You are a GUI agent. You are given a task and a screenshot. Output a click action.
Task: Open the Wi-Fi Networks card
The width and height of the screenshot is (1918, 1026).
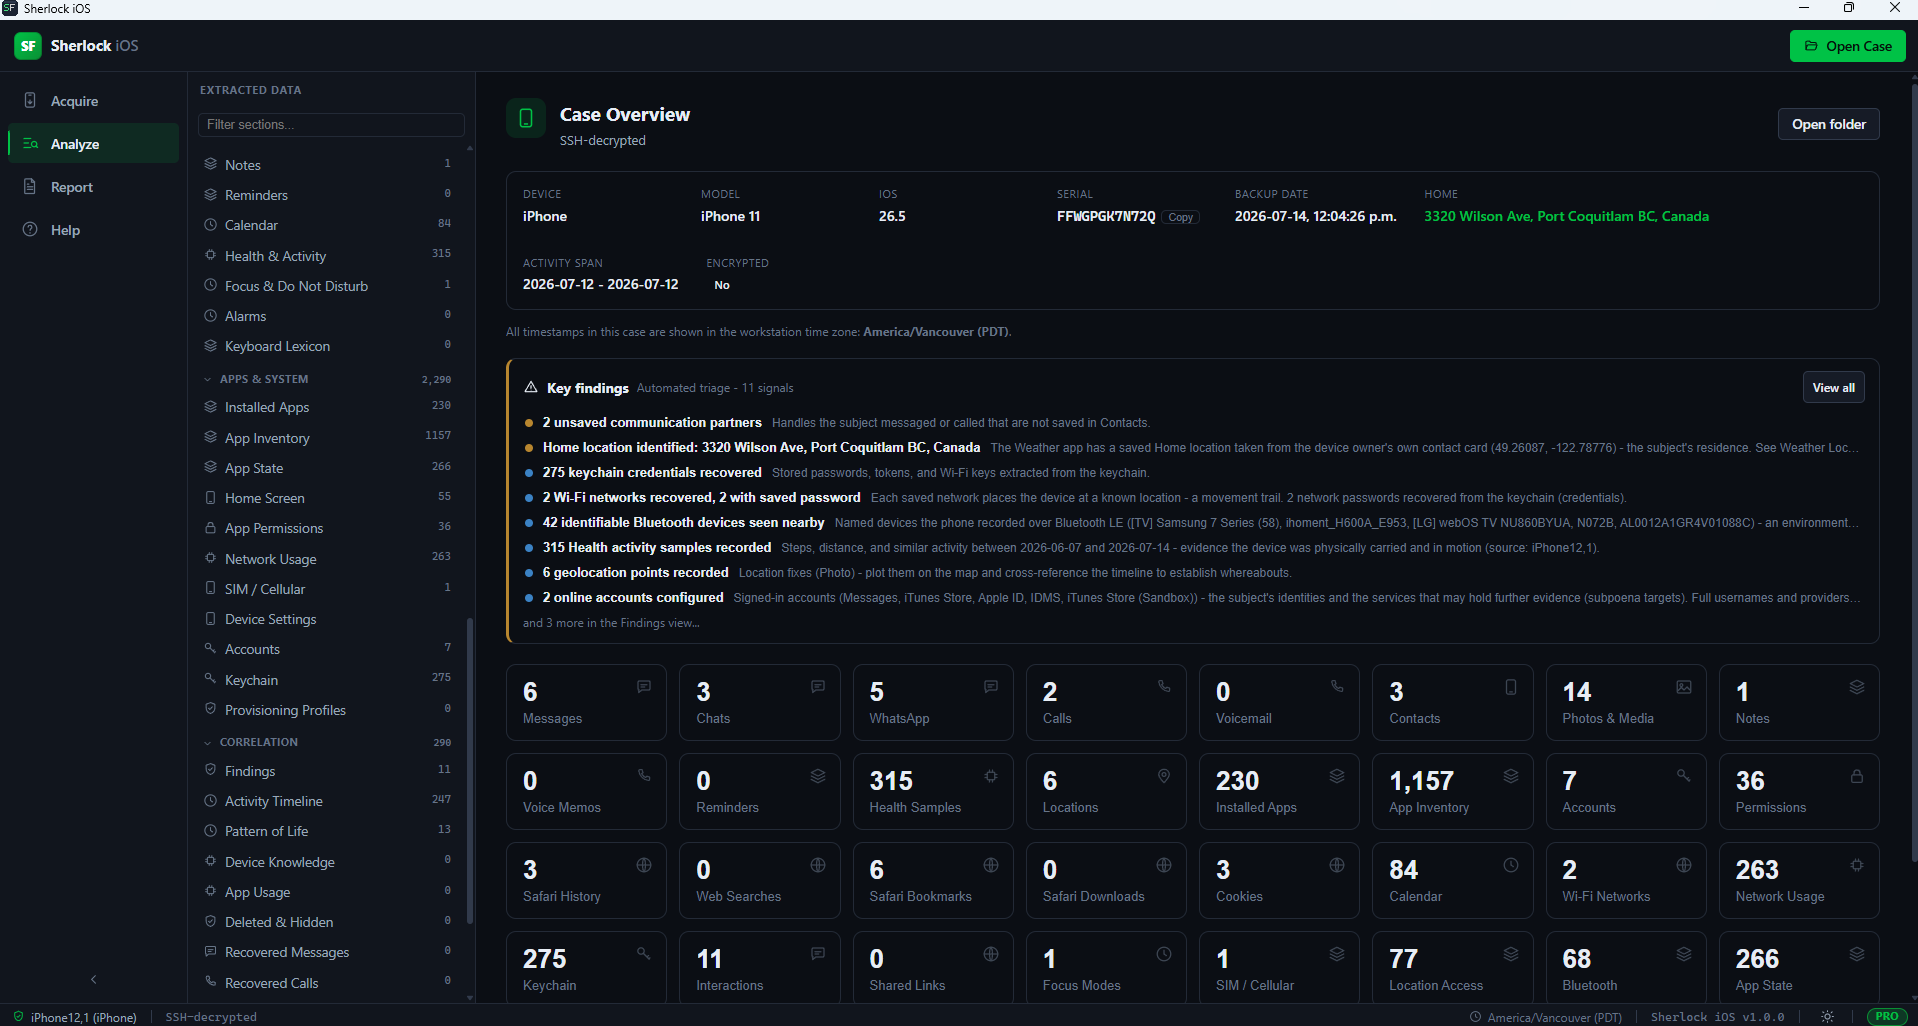click(x=1626, y=880)
